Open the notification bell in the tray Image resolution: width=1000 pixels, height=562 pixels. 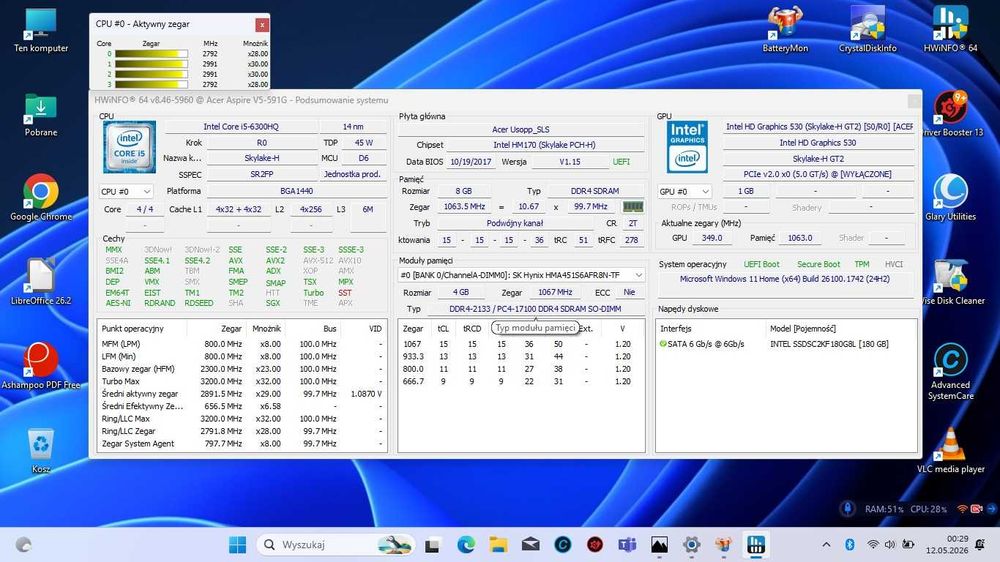coord(980,545)
